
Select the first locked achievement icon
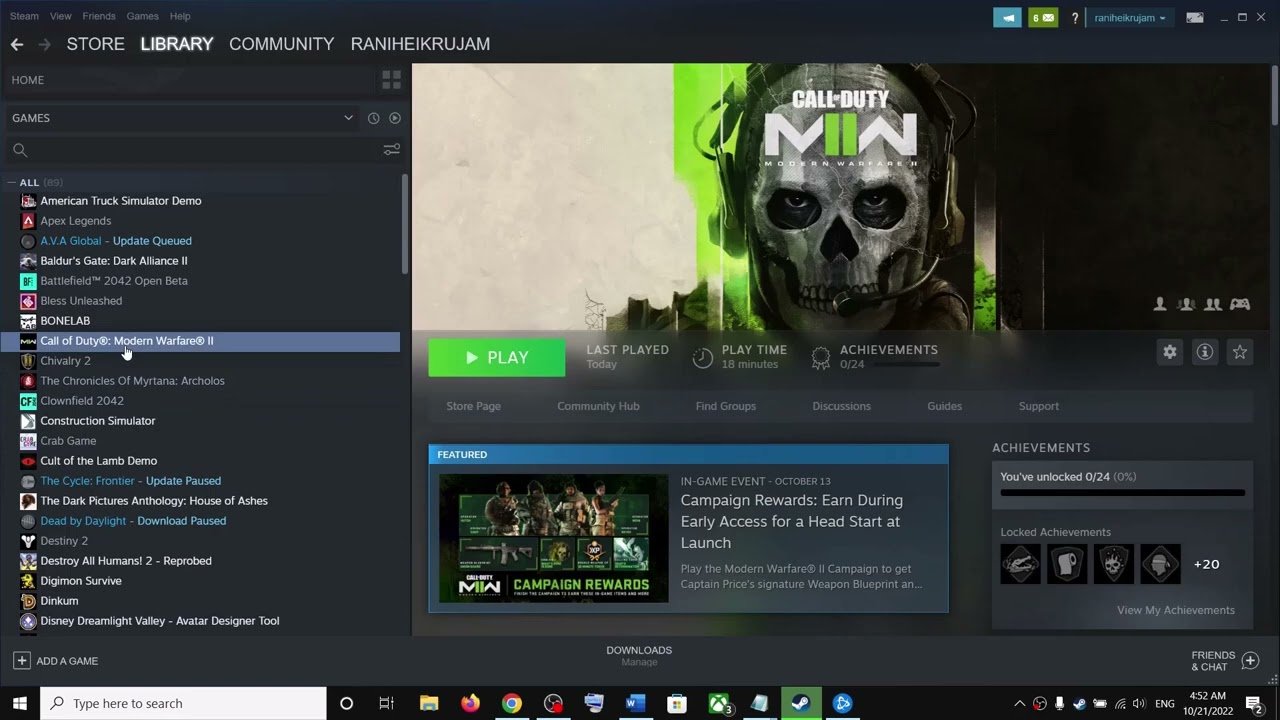coord(1020,564)
